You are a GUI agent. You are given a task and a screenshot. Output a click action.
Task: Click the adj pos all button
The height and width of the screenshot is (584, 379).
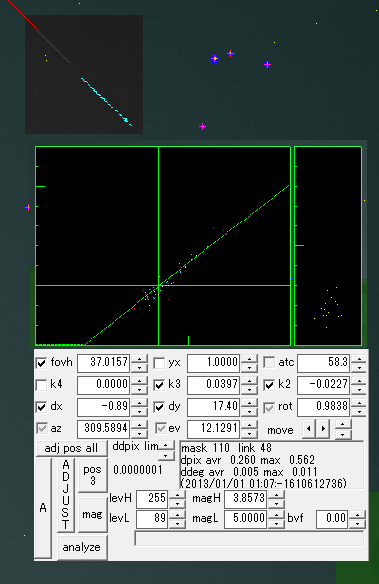pos(71,448)
